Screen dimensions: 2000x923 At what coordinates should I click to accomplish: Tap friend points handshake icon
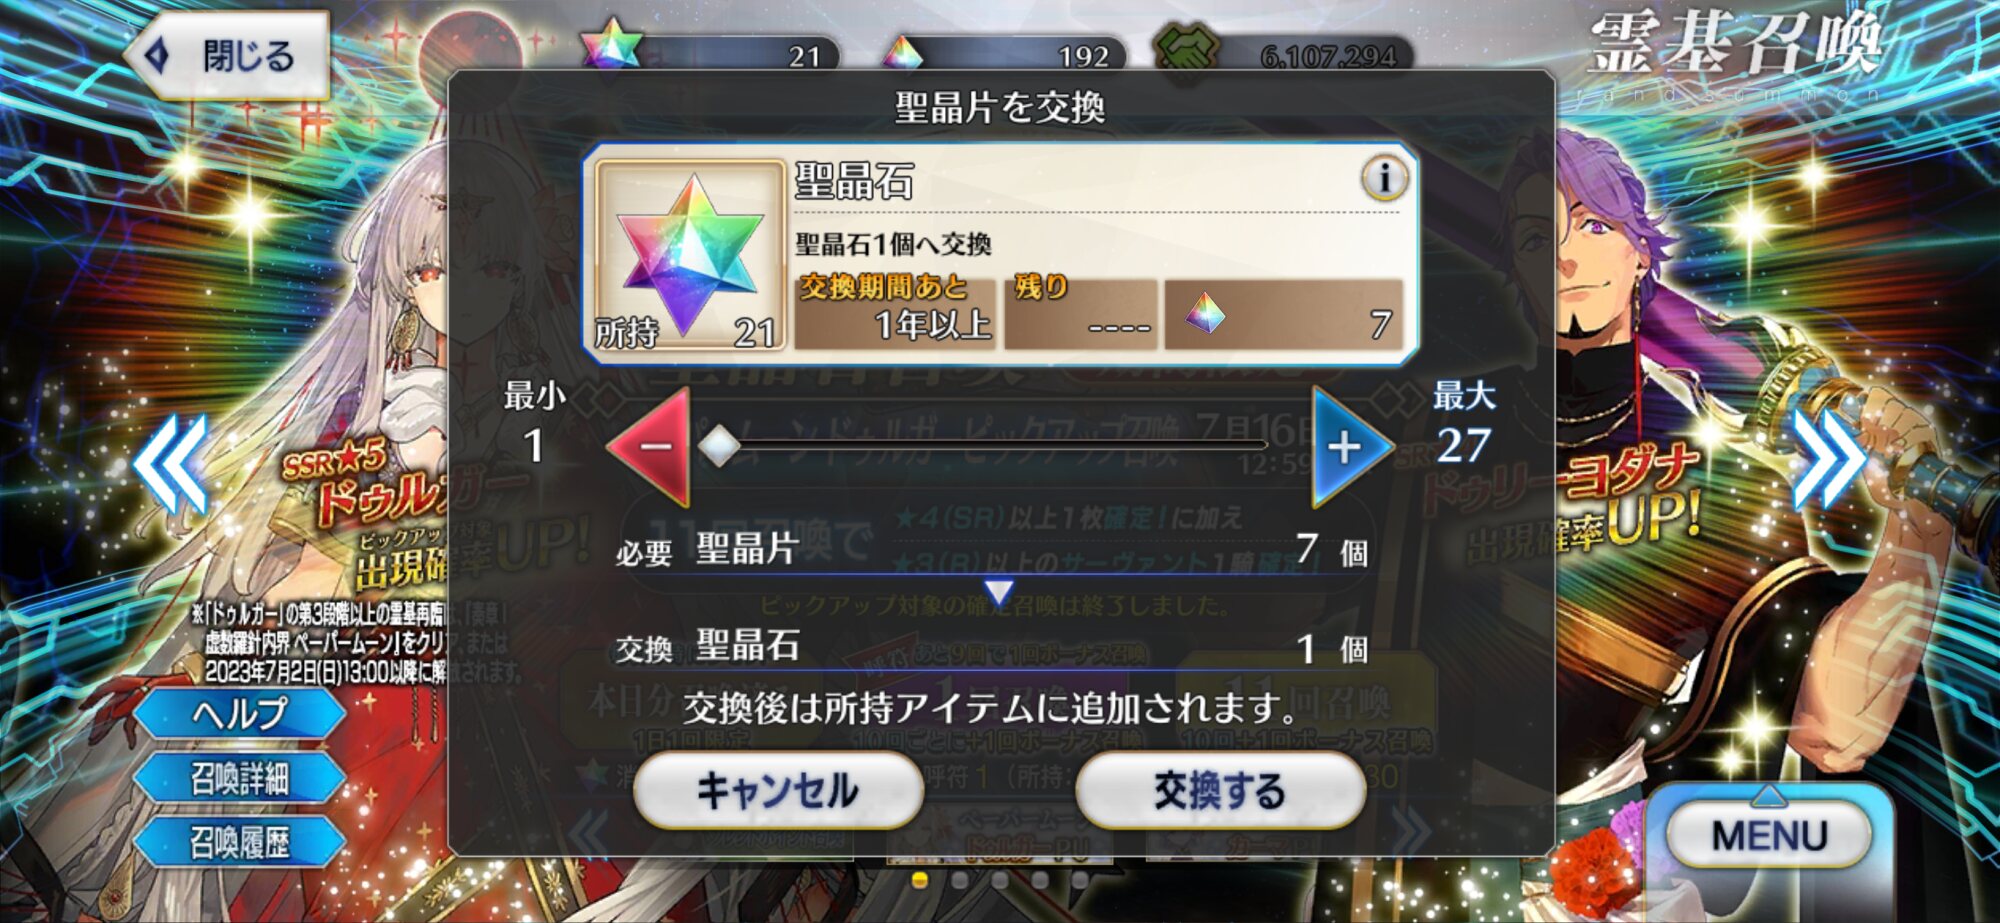point(1187,50)
